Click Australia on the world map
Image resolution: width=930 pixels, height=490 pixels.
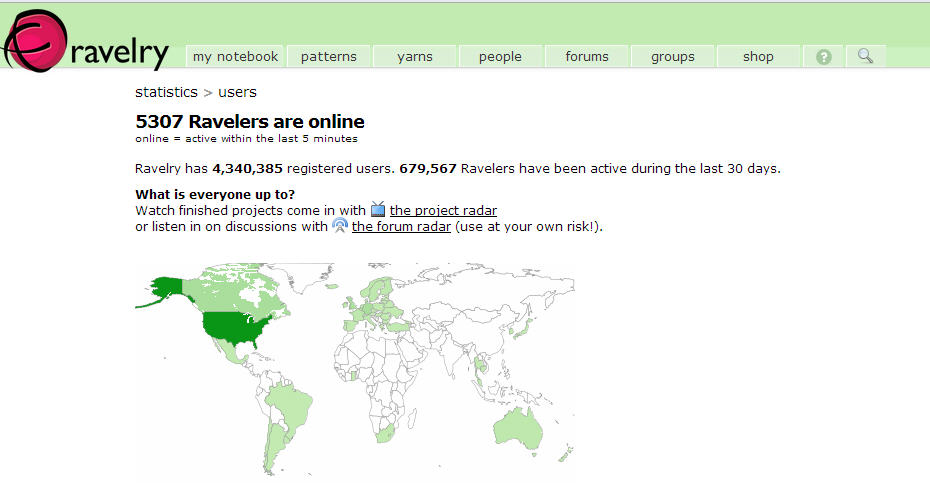(519, 427)
